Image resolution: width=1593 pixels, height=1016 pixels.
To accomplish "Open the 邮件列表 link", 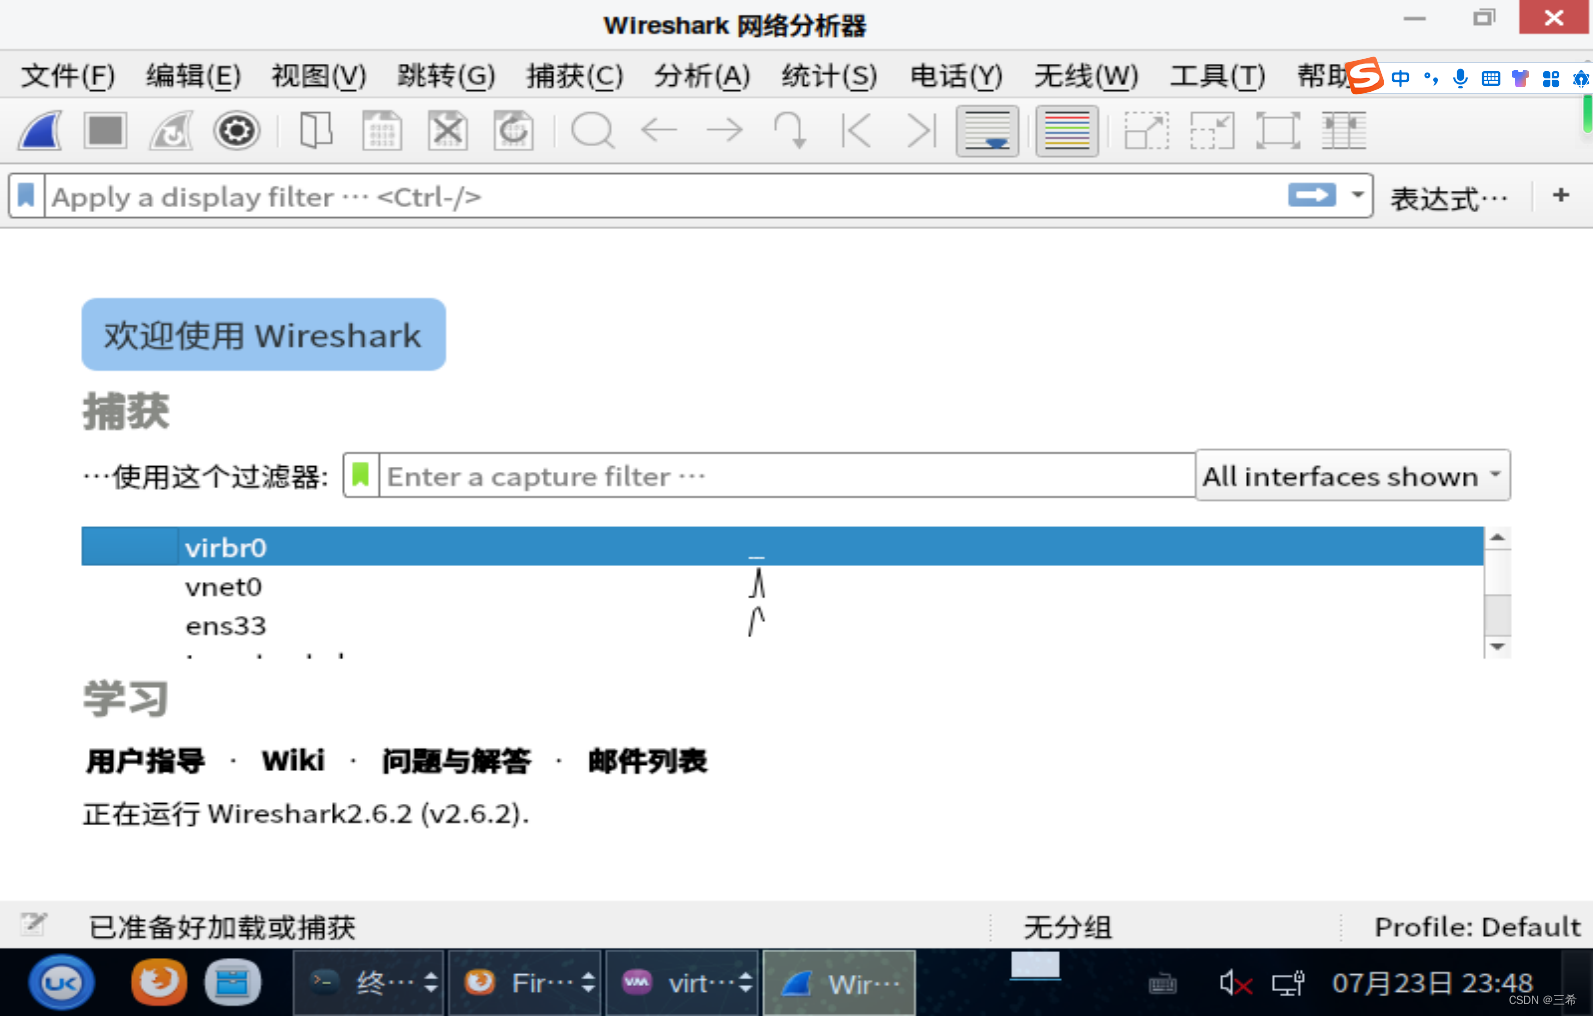I will [x=648, y=761].
